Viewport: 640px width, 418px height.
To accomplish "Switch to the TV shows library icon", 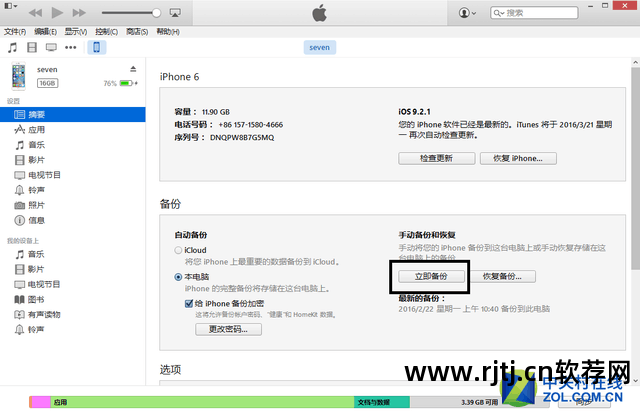I will point(51,47).
